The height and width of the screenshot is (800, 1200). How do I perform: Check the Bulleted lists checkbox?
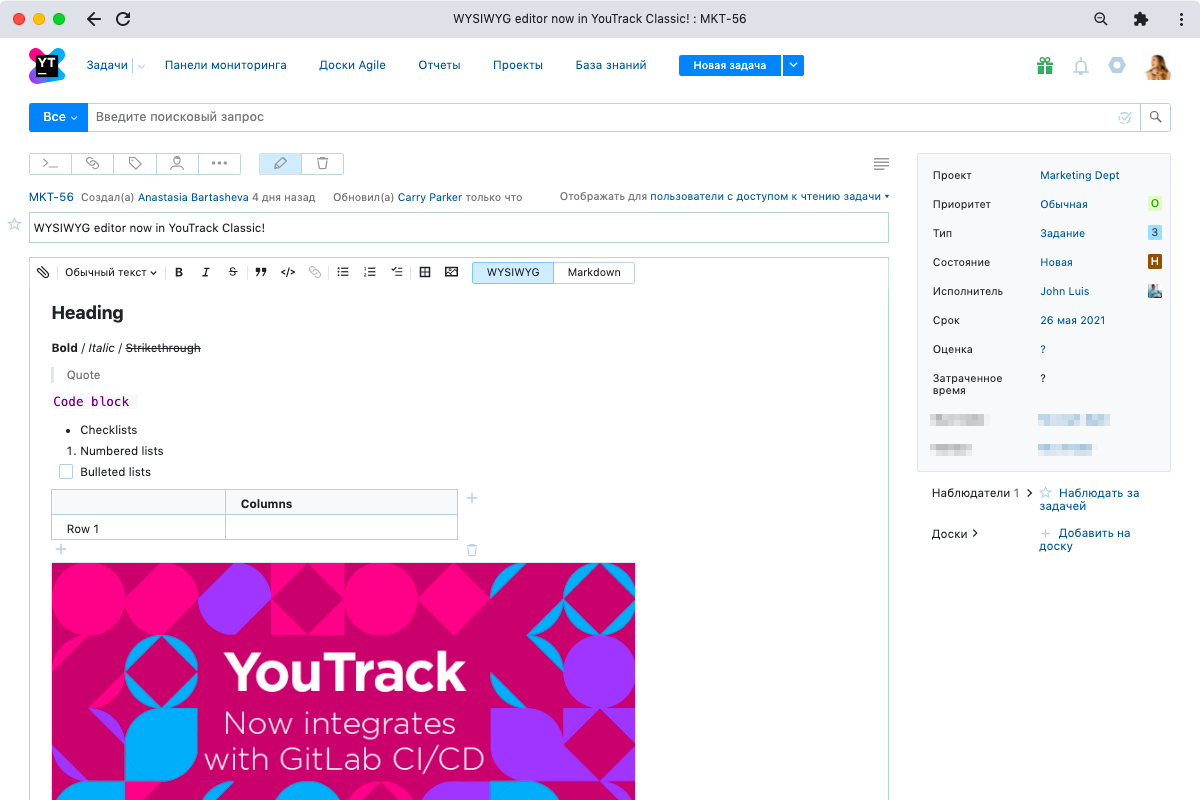66,472
